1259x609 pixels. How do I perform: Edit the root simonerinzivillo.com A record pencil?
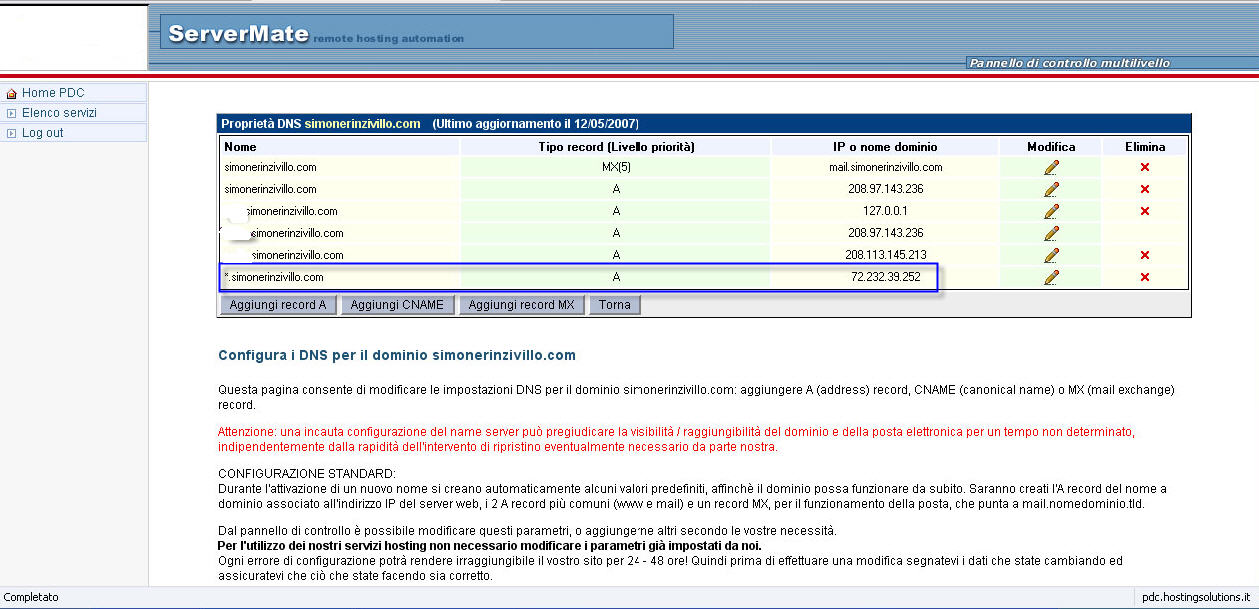[1051, 189]
